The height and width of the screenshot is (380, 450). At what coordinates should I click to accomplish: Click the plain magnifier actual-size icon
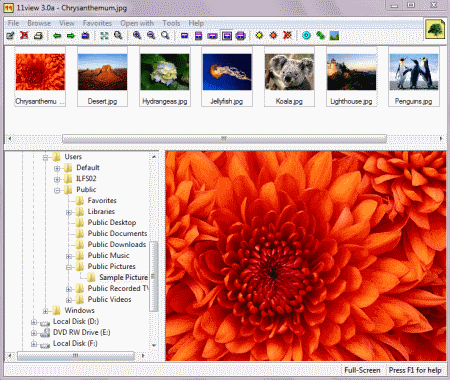tap(165, 35)
